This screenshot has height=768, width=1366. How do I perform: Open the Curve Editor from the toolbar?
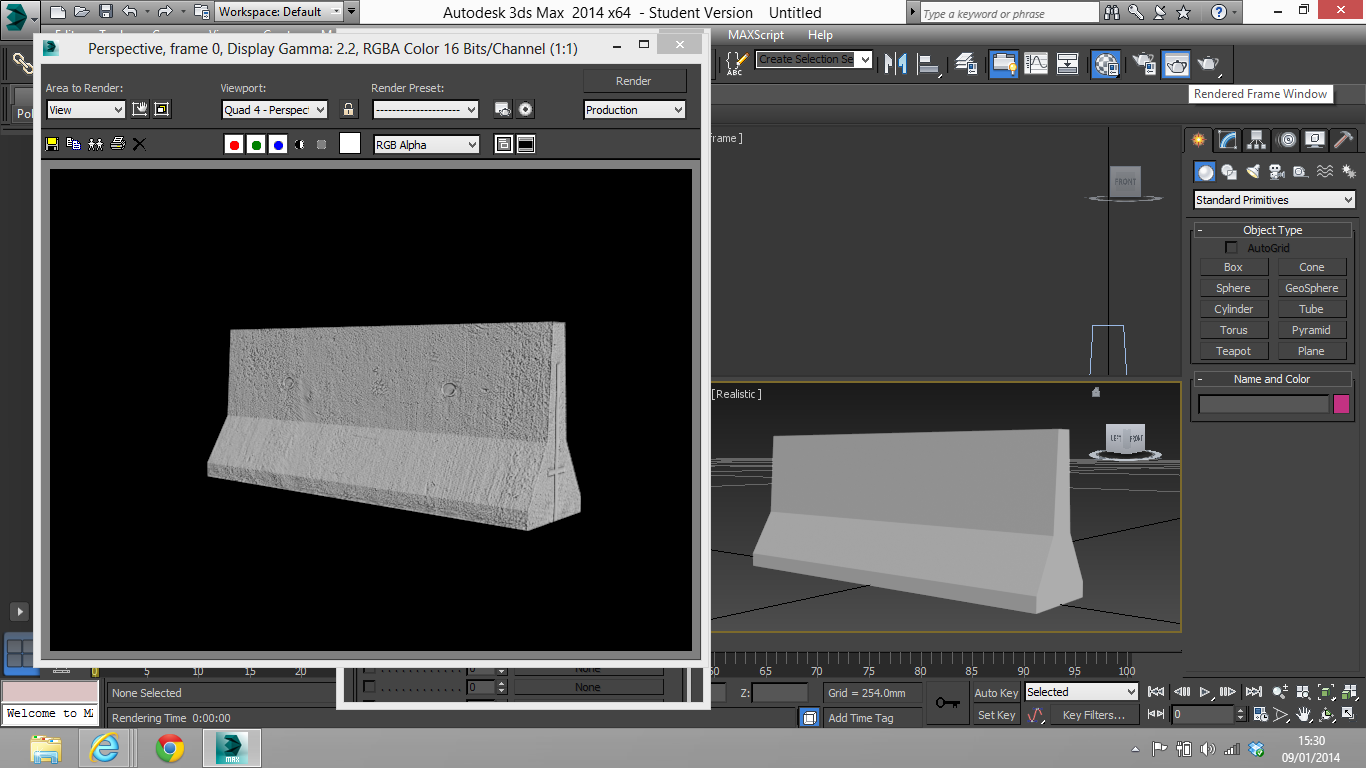(1036, 64)
